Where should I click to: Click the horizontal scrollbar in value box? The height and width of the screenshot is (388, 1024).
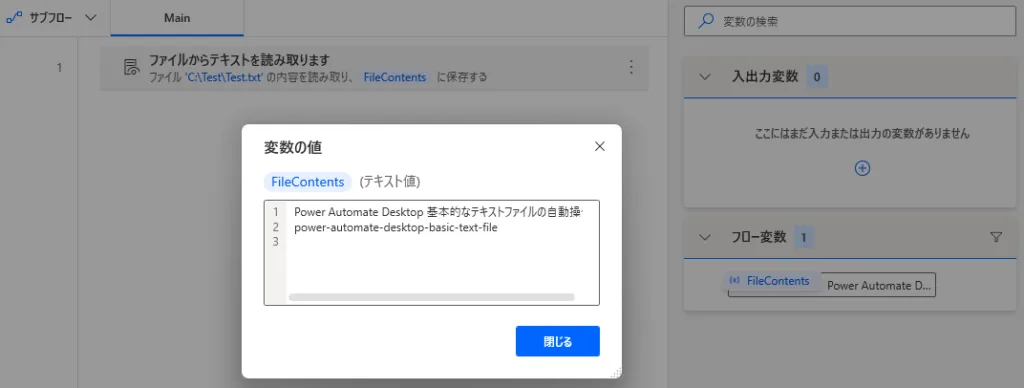click(431, 297)
